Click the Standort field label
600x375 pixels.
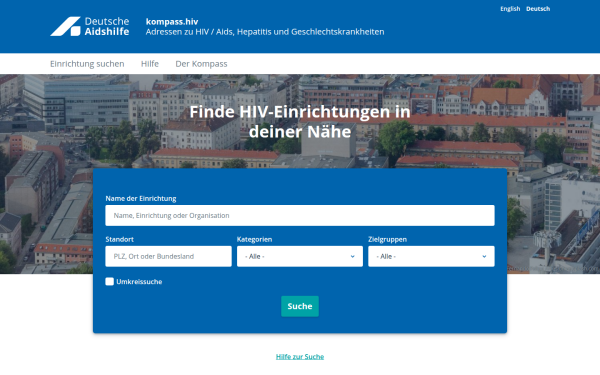coord(119,240)
